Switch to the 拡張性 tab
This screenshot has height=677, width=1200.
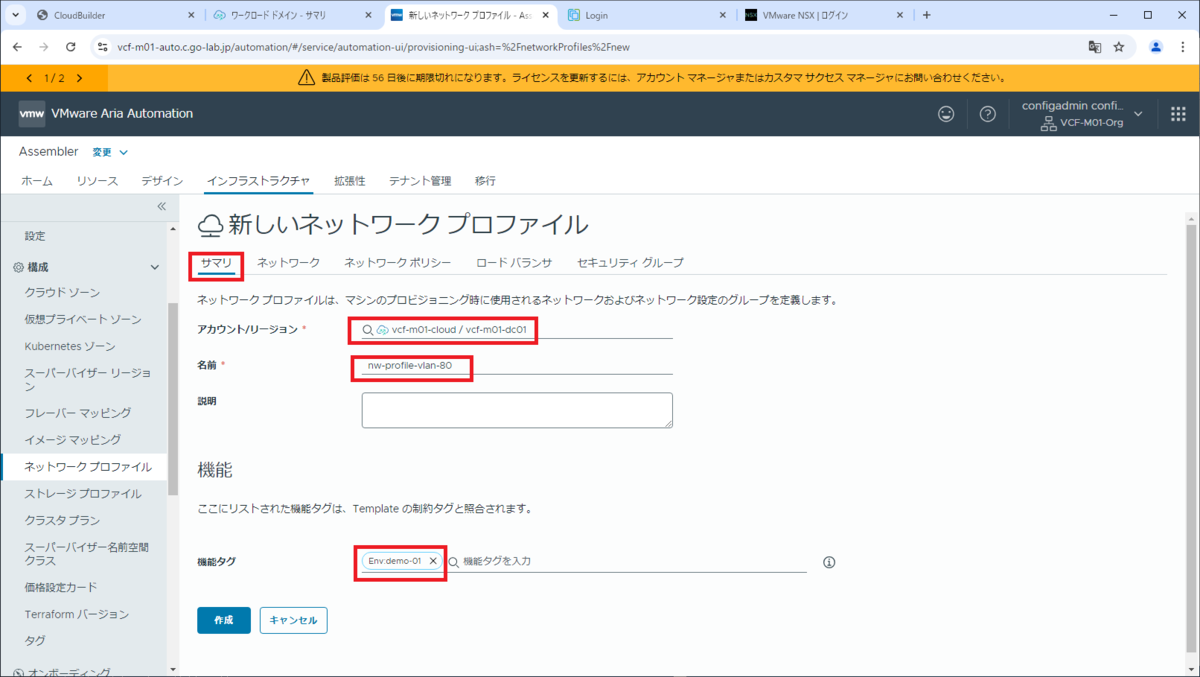point(350,181)
